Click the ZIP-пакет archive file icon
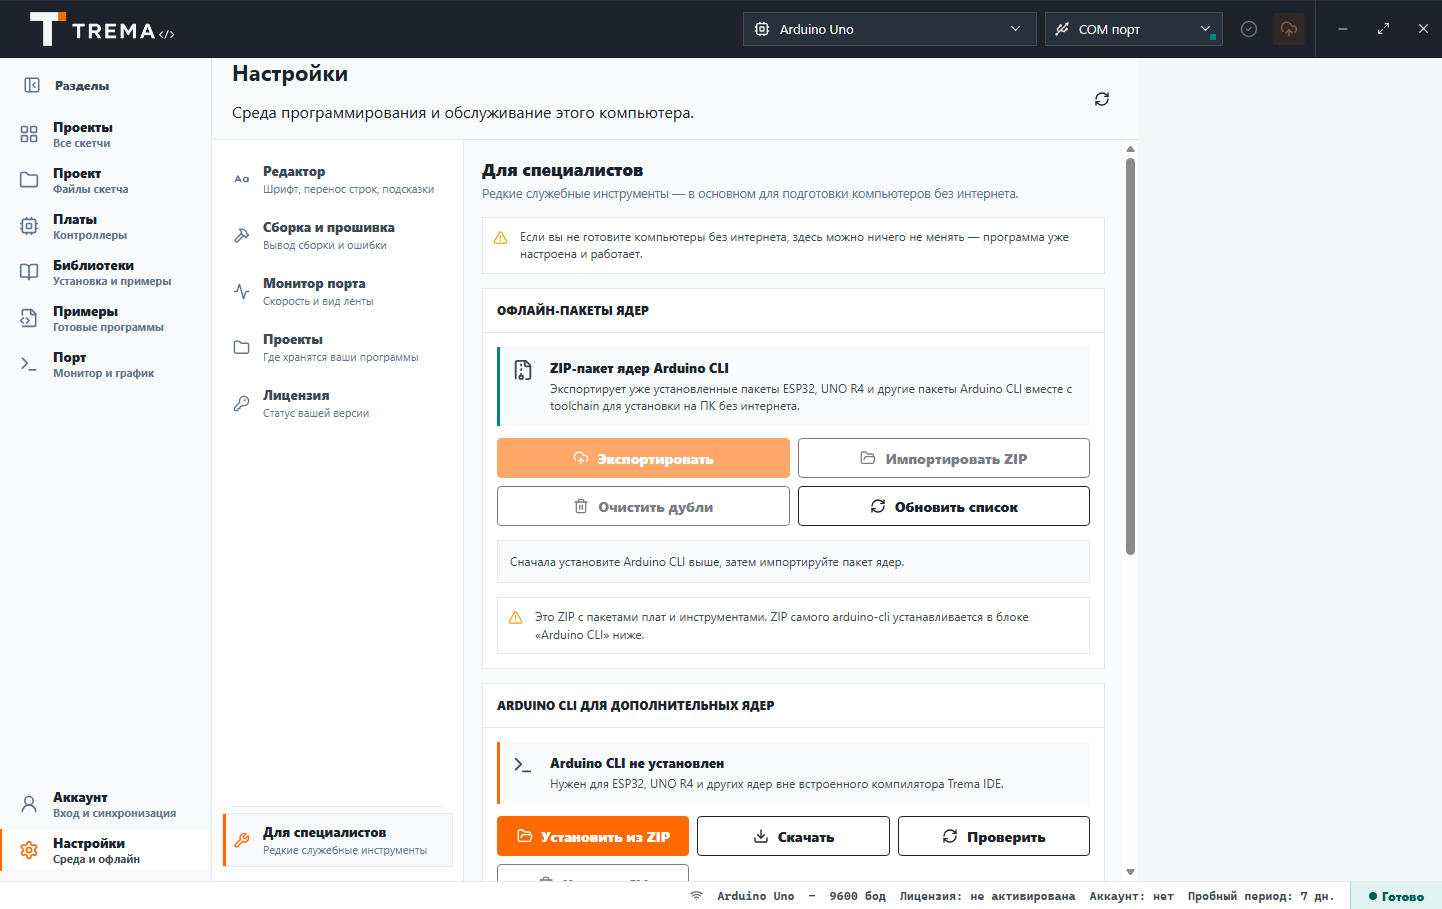 [x=523, y=370]
